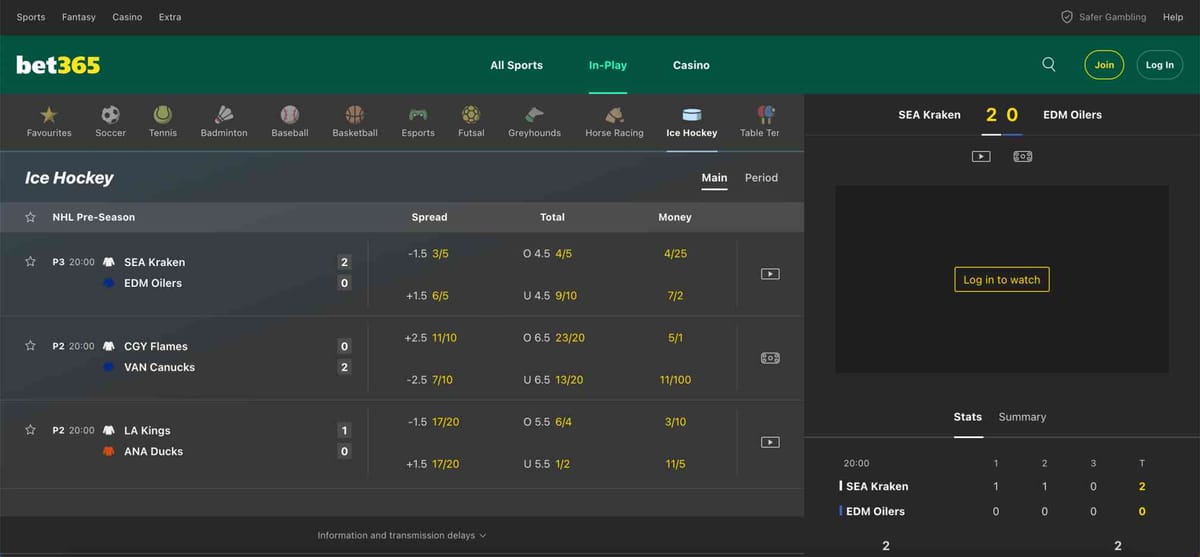Screen dimensions: 1200x557
Task: Switch to the Period markets tab
Action: [x=761, y=178]
